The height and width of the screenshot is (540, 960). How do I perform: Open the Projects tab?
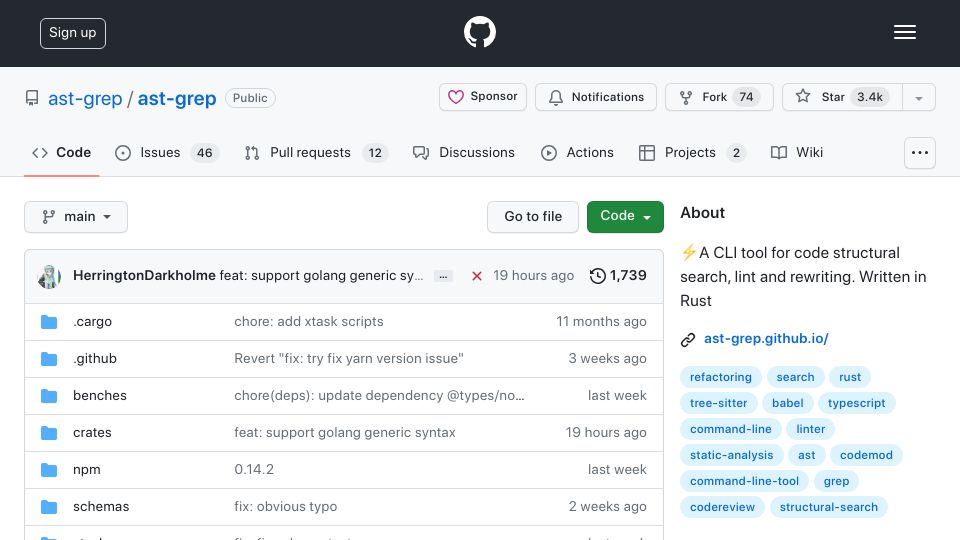(692, 152)
